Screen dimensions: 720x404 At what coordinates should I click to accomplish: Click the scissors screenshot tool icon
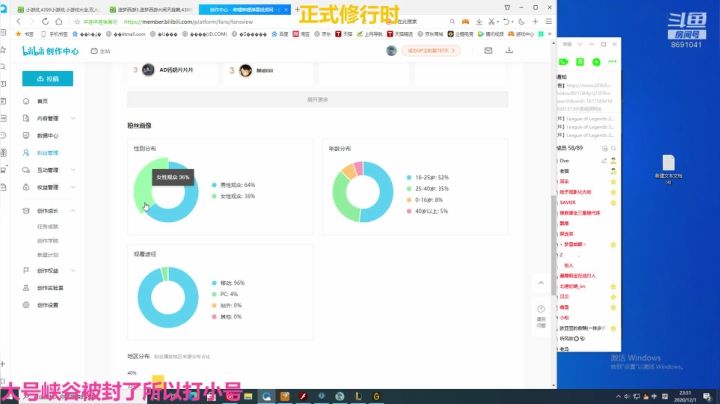(x=491, y=22)
